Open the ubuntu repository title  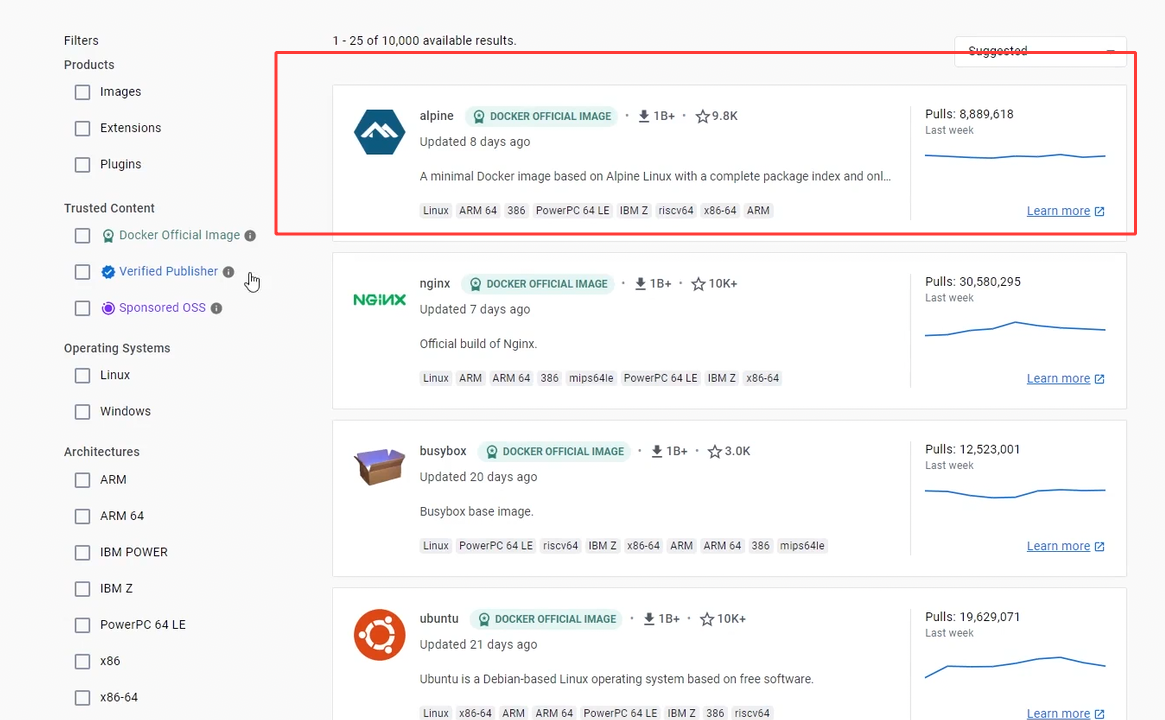439,619
